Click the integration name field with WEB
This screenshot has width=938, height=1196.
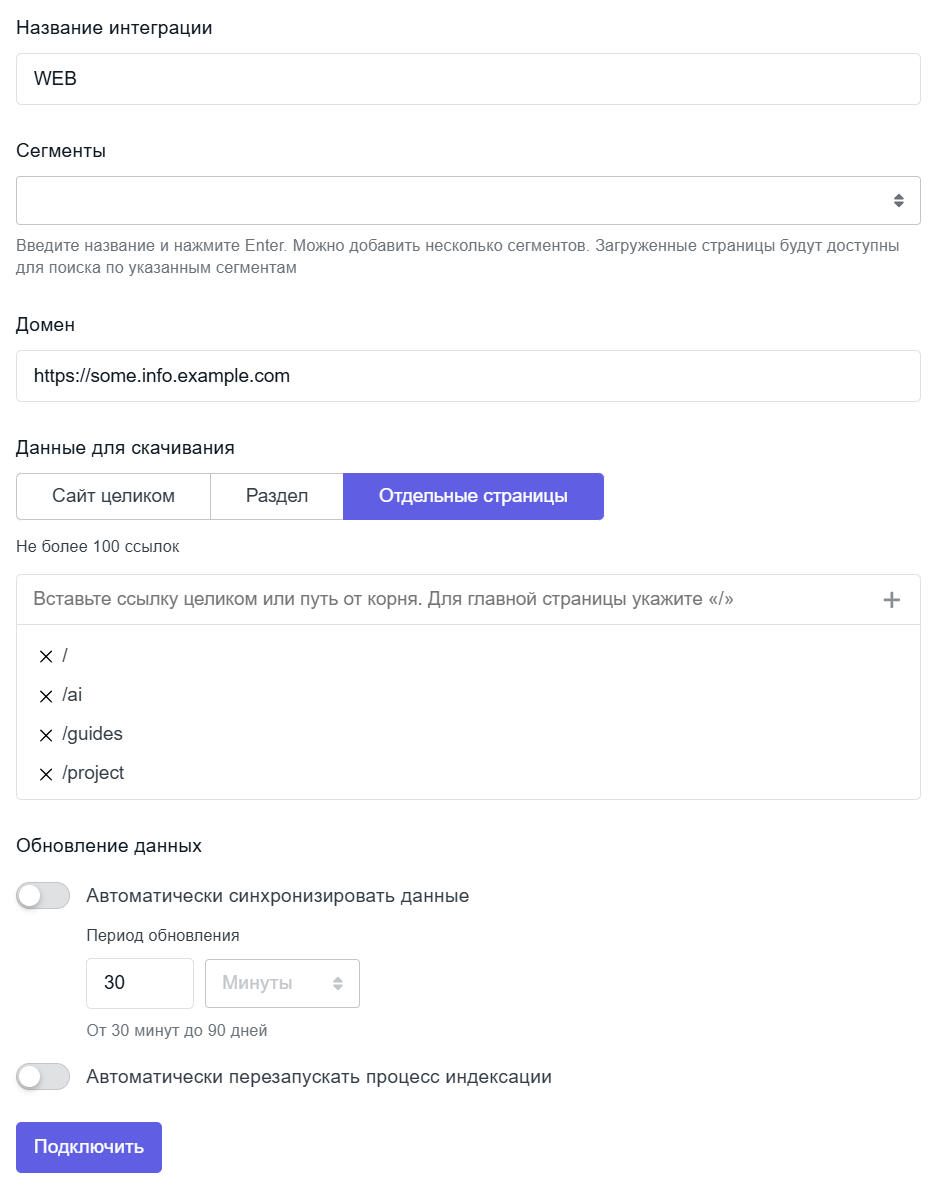click(468, 79)
